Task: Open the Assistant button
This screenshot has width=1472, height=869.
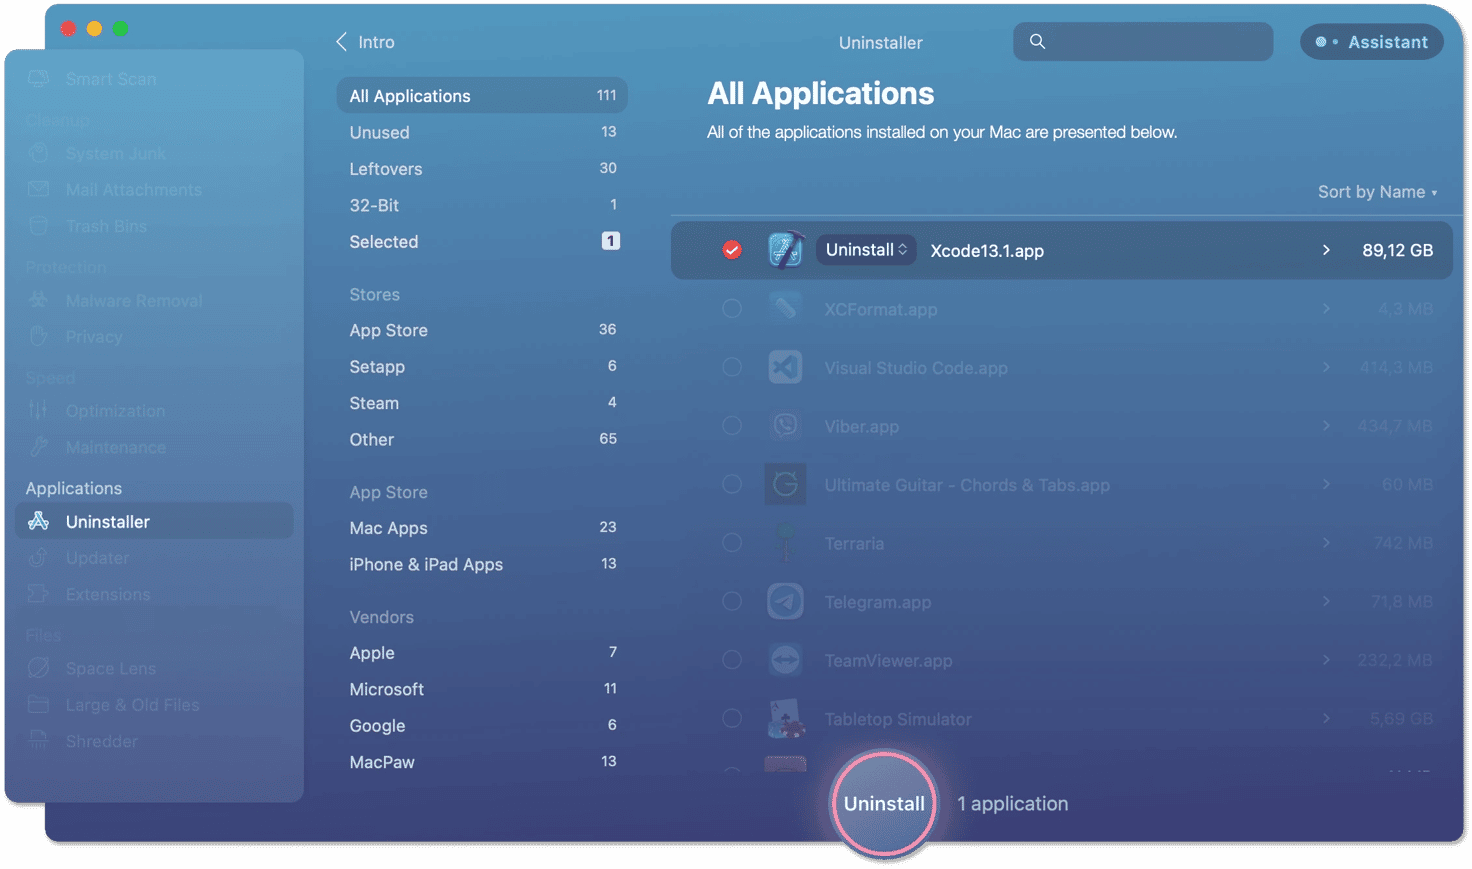Action: pos(1371,42)
